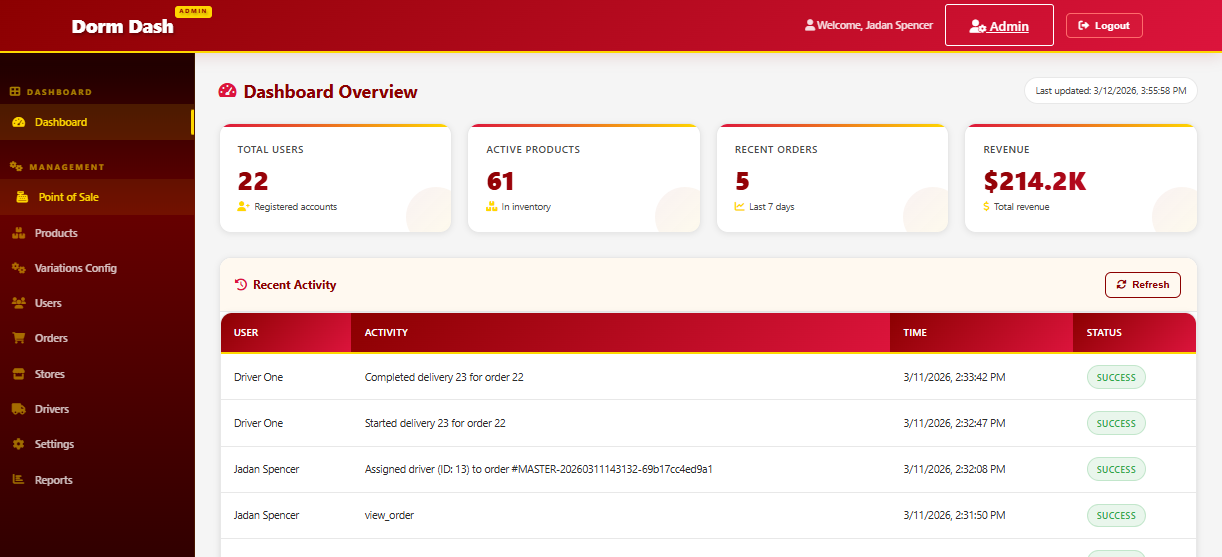
Task: Click the Variations Config gears icon
Action: pos(18,268)
